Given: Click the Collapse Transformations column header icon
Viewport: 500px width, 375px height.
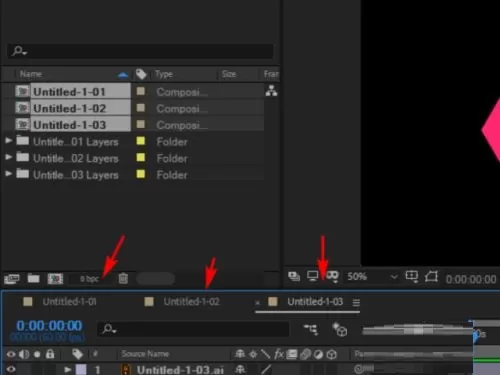Looking at the screenshot, I should pyautogui.click(x=253, y=354).
